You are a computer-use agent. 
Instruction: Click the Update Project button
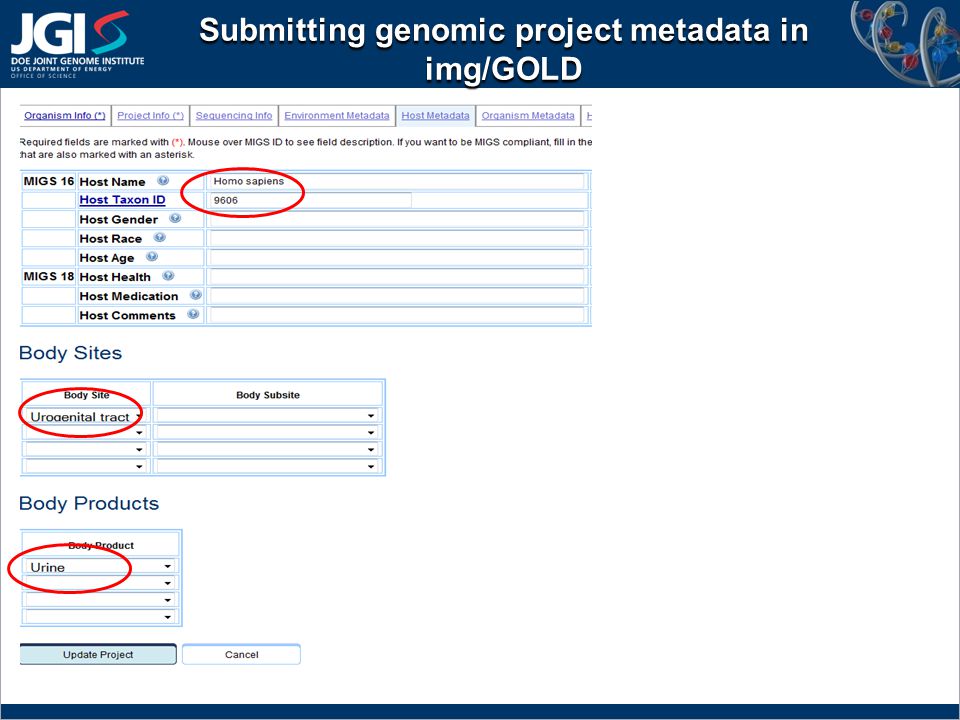tap(98, 654)
